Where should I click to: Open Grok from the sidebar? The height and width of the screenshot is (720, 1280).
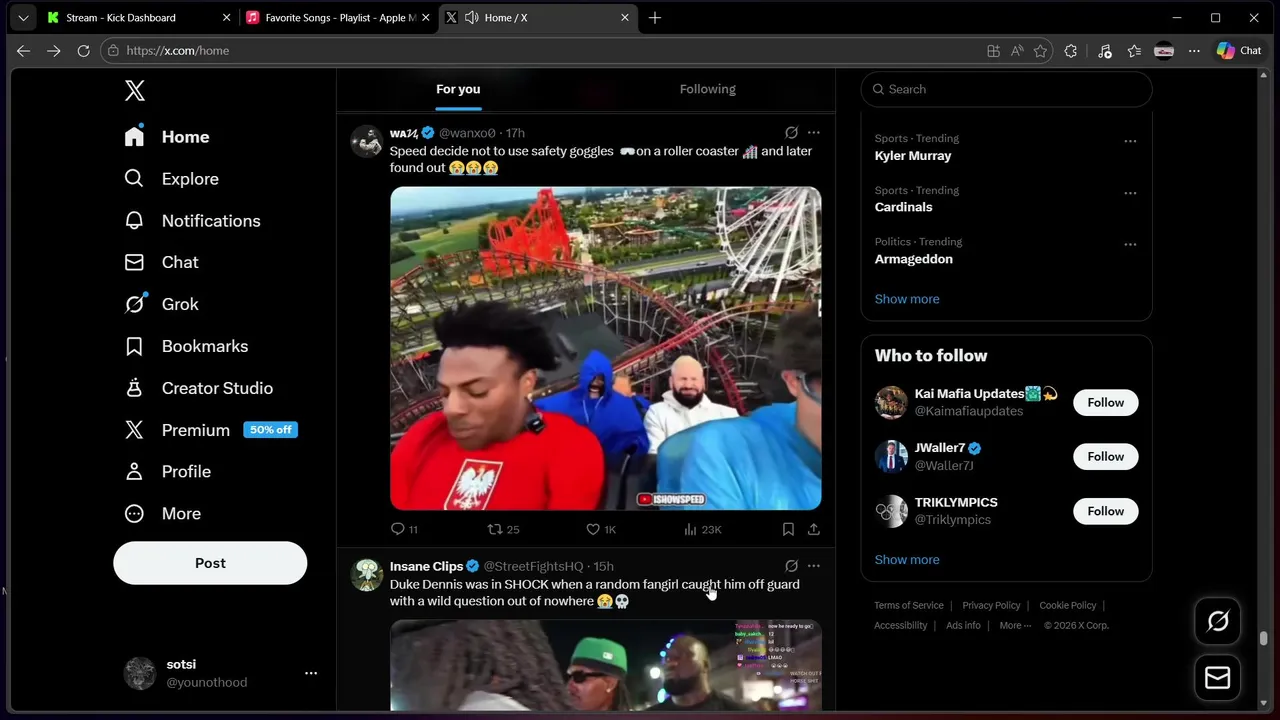pyautogui.click(x=161, y=304)
